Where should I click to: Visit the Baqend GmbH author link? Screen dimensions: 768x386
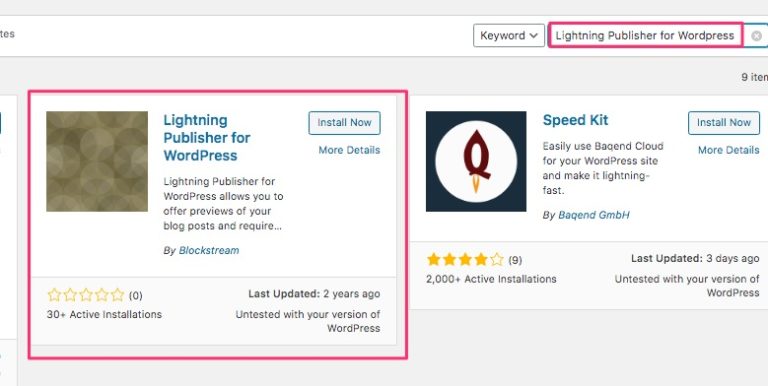pyautogui.click(x=594, y=215)
